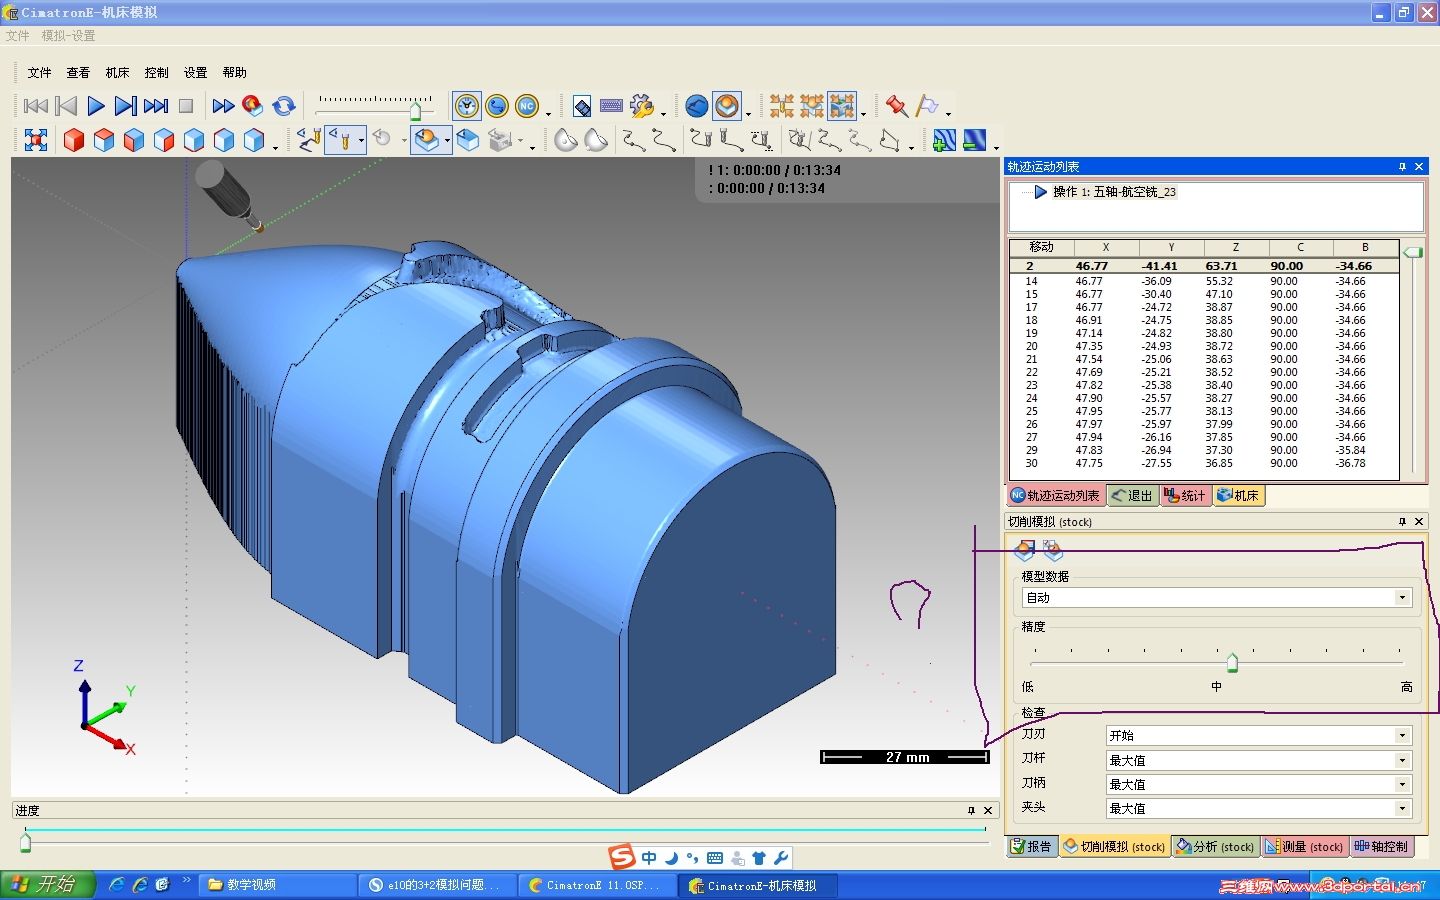The height and width of the screenshot is (900, 1440).
Task: Toggle the yellow tool display button
Action: click(341, 140)
